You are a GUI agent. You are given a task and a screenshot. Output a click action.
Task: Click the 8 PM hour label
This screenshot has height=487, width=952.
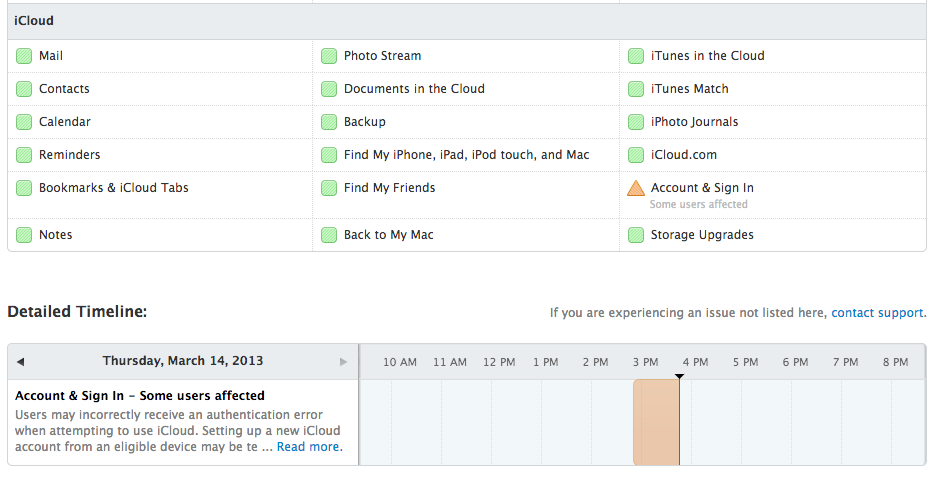click(x=896, y=363)
